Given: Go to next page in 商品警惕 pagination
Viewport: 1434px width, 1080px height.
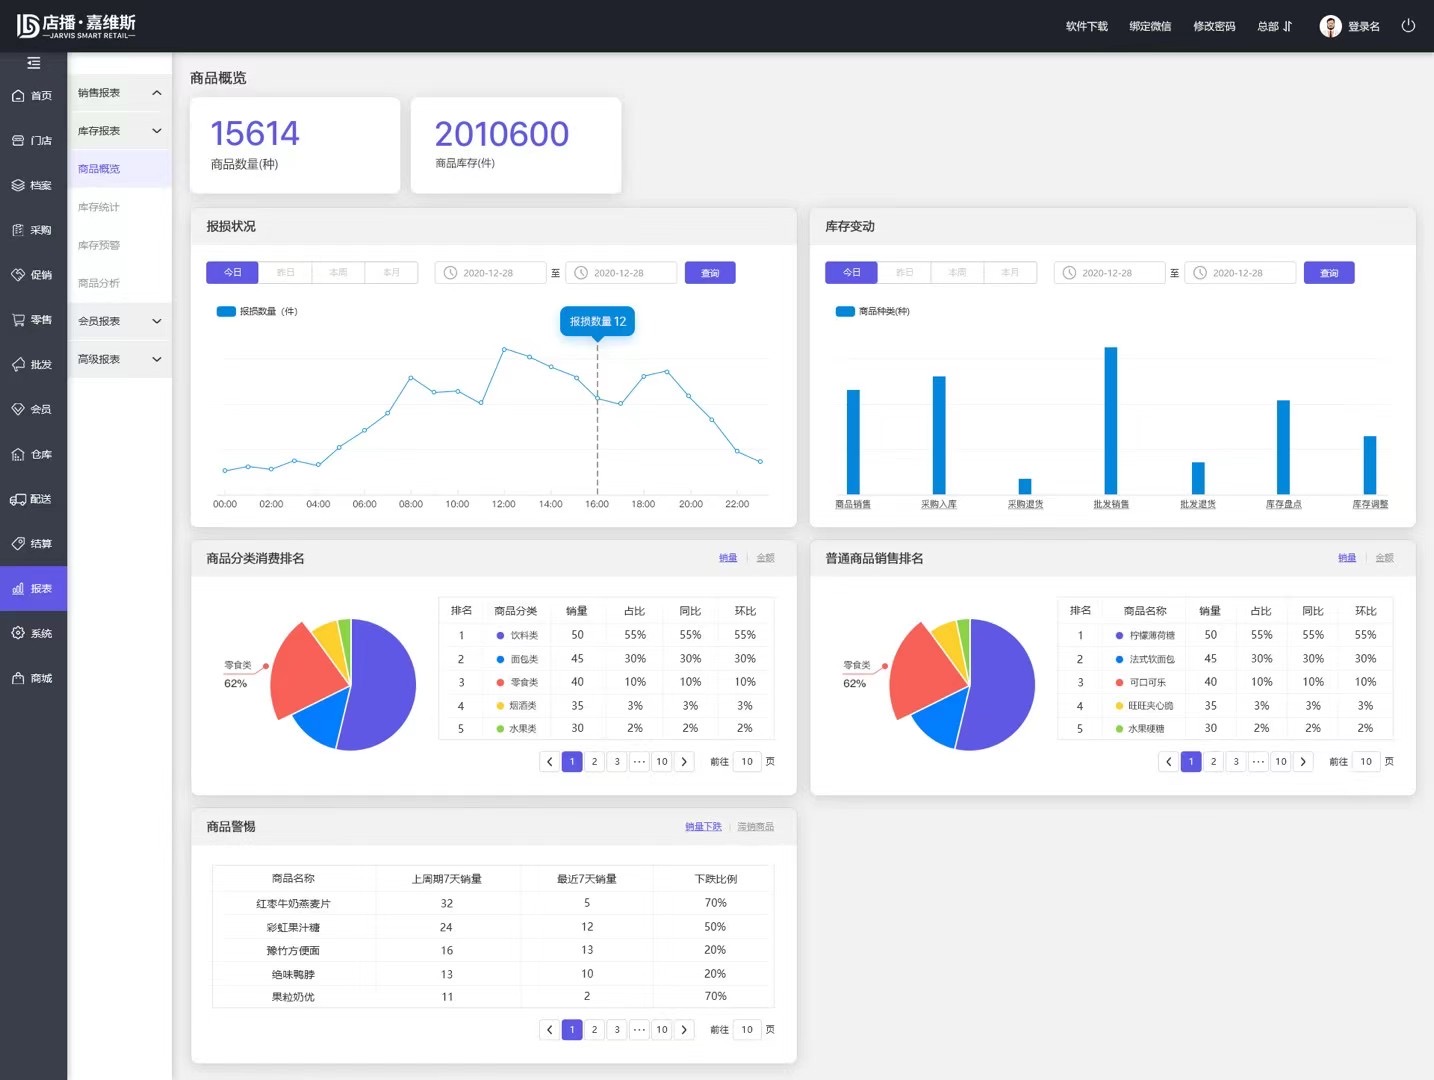Looking at the screenshot, I should (x=684, y=1030).
